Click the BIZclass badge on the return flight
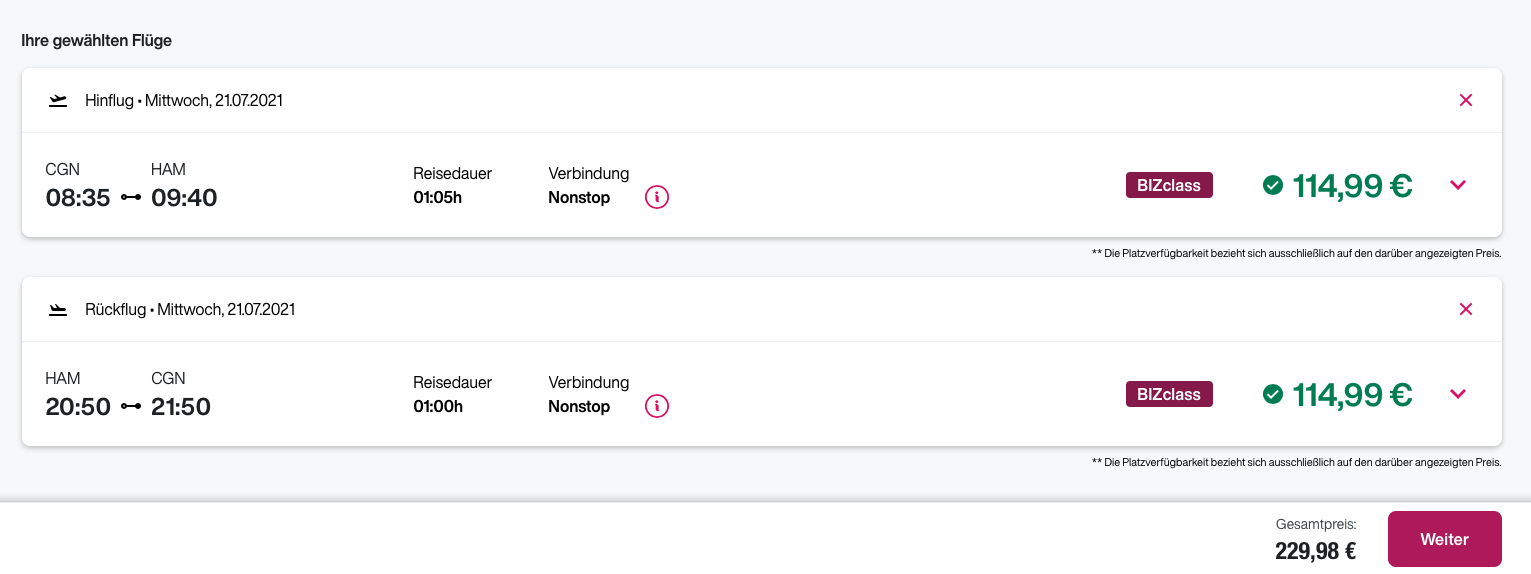Image resolution: width=1531 pixels, height=574 pixels. tap(1169, 394)
